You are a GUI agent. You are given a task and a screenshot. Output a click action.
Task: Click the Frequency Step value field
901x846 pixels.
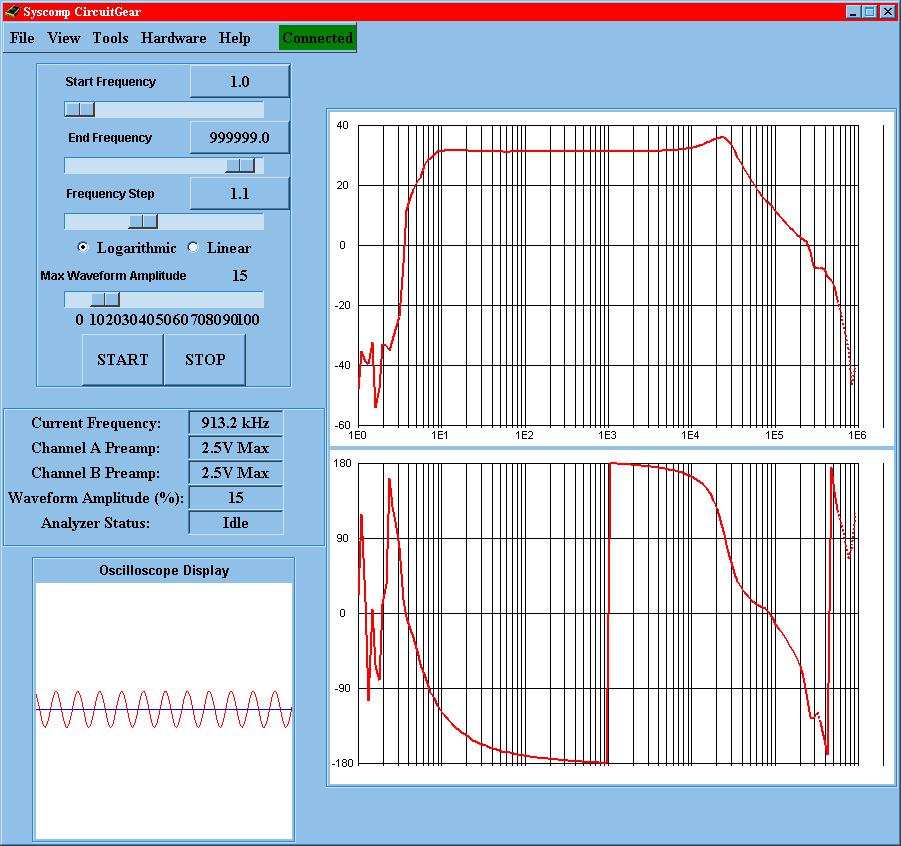(239, 194)
